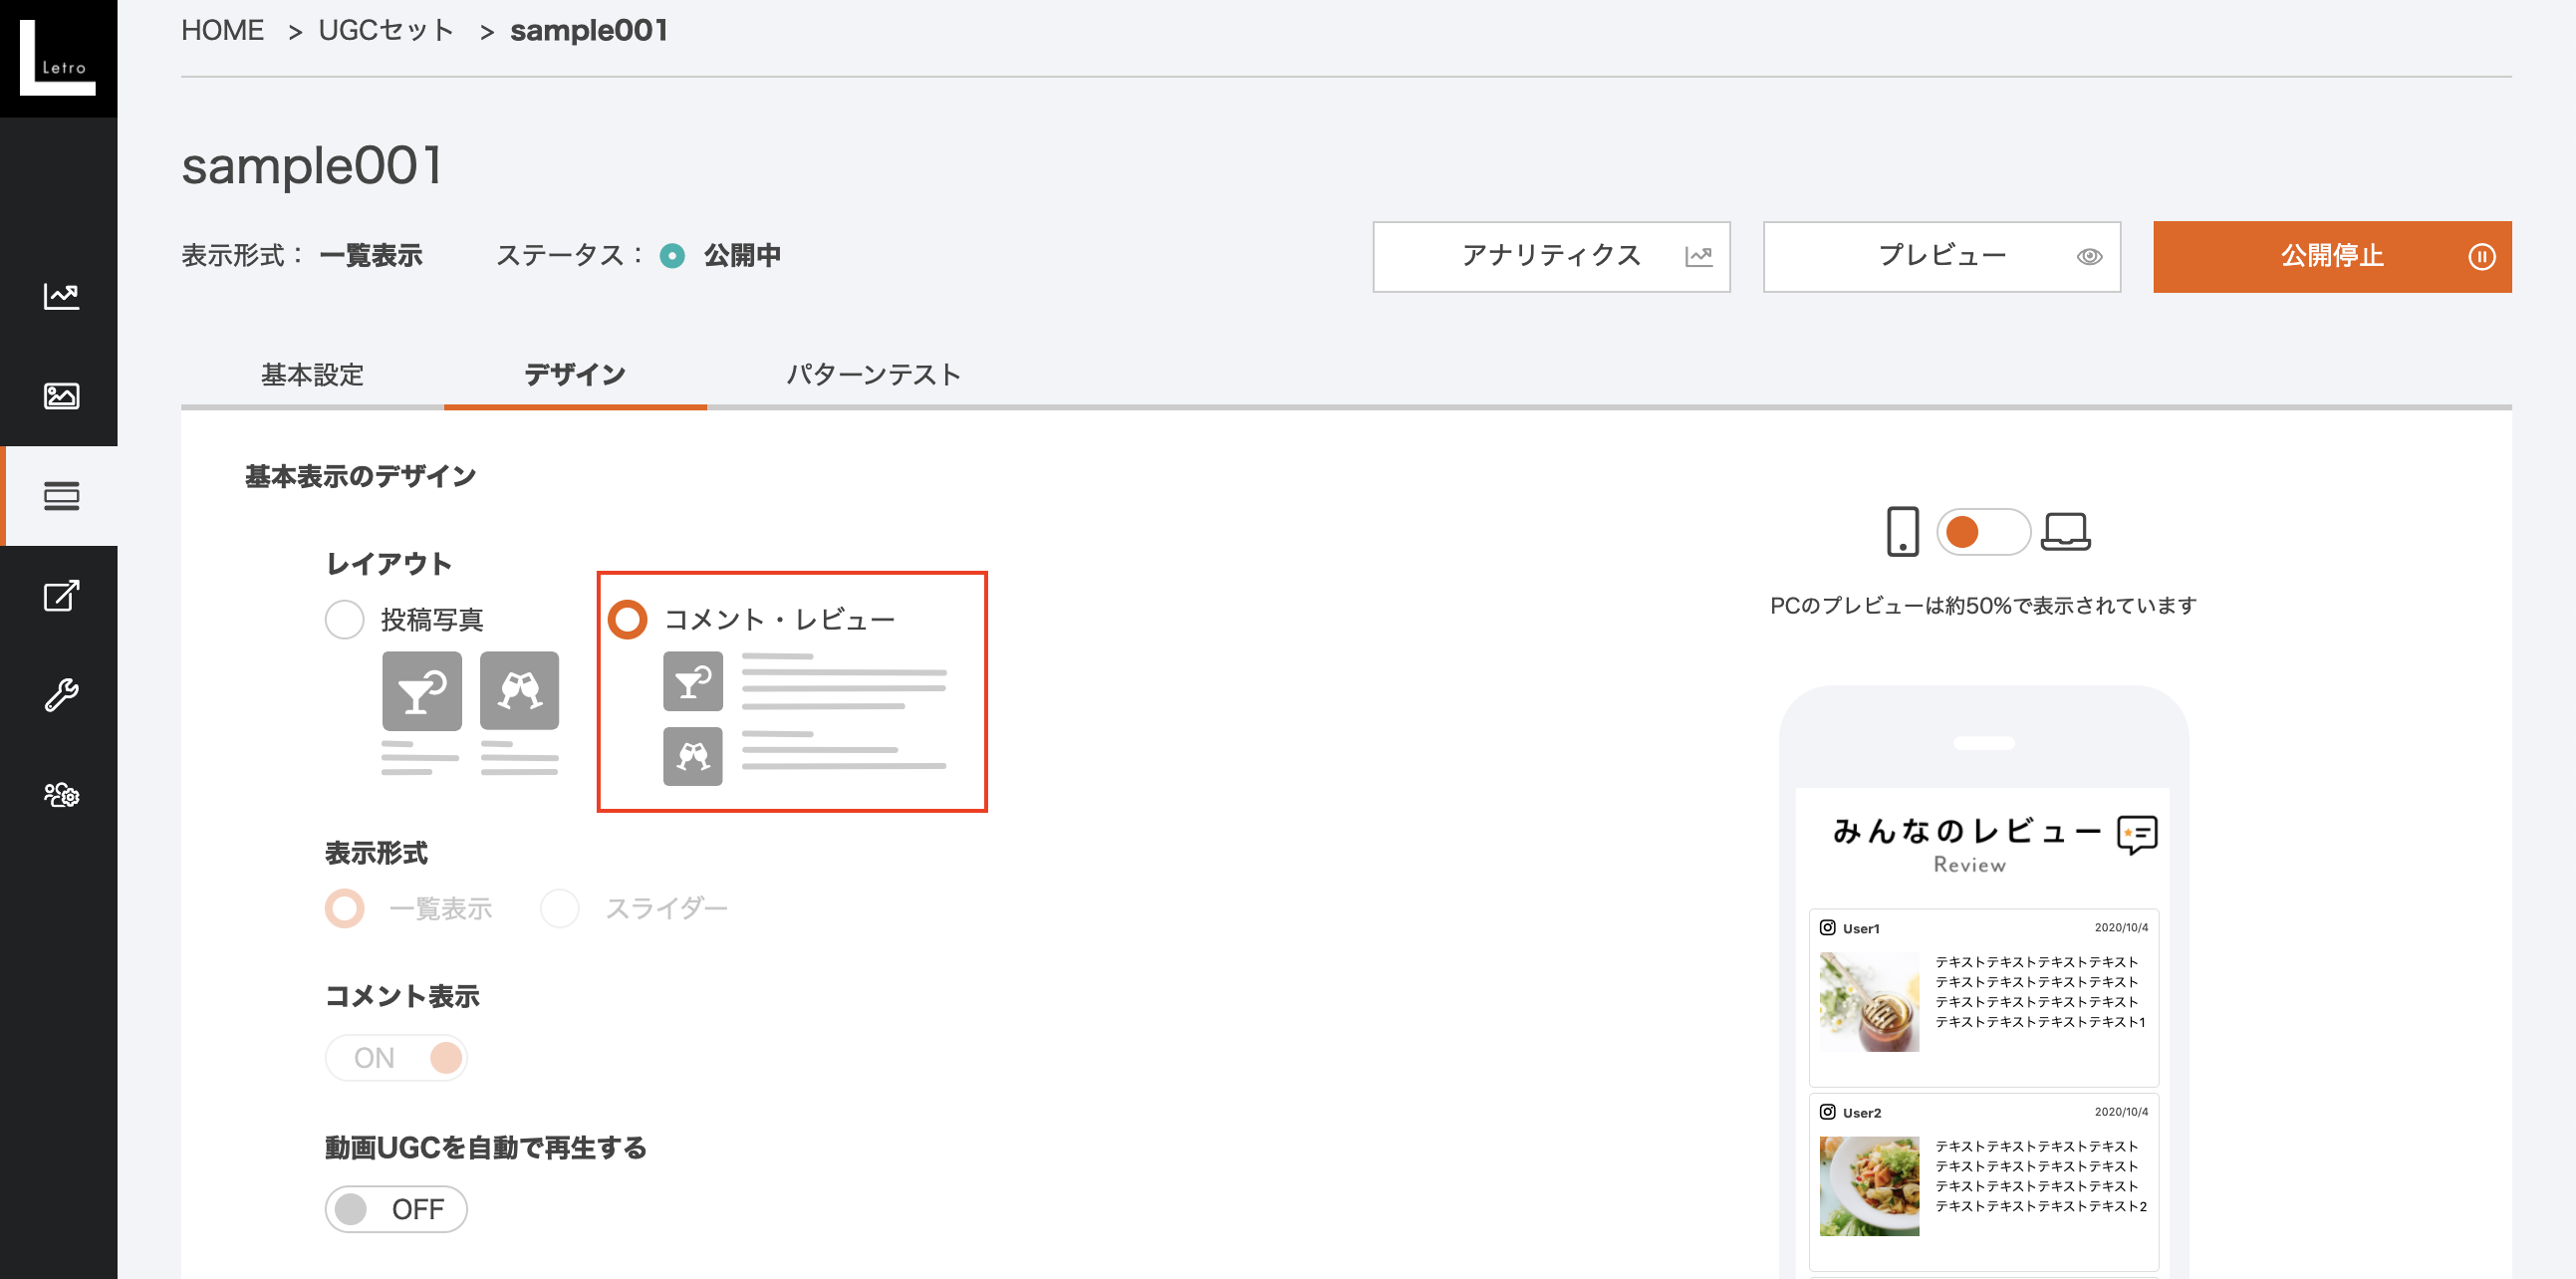Click the laptop PC preview icon
The width and height of the screenshot is (2576, 1279).
coord(2065,531)
